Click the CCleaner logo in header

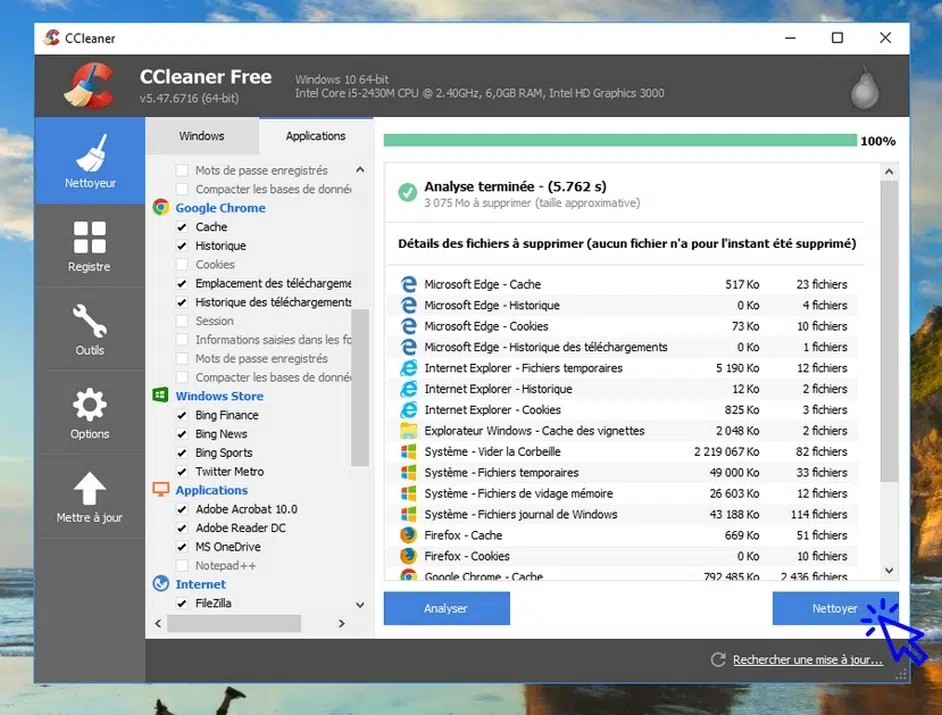(x=90, y=85)
